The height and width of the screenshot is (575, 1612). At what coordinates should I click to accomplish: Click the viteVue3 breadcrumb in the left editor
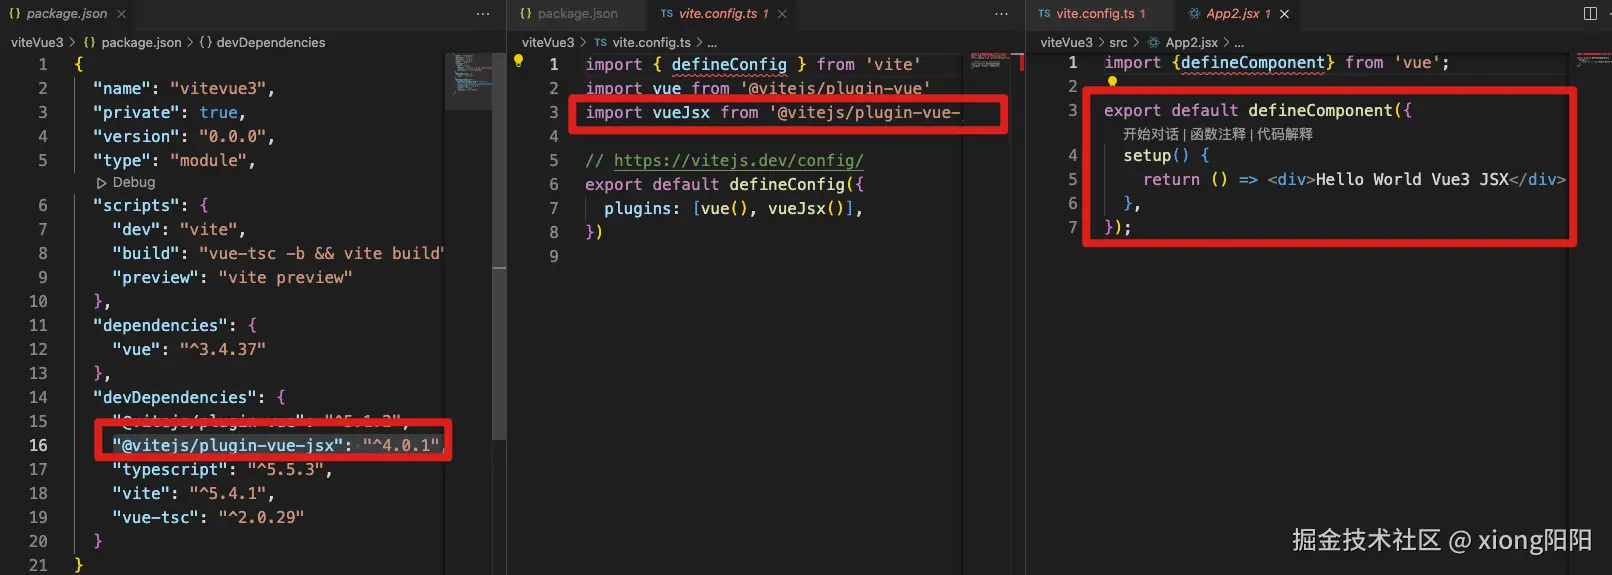[37, 42]
